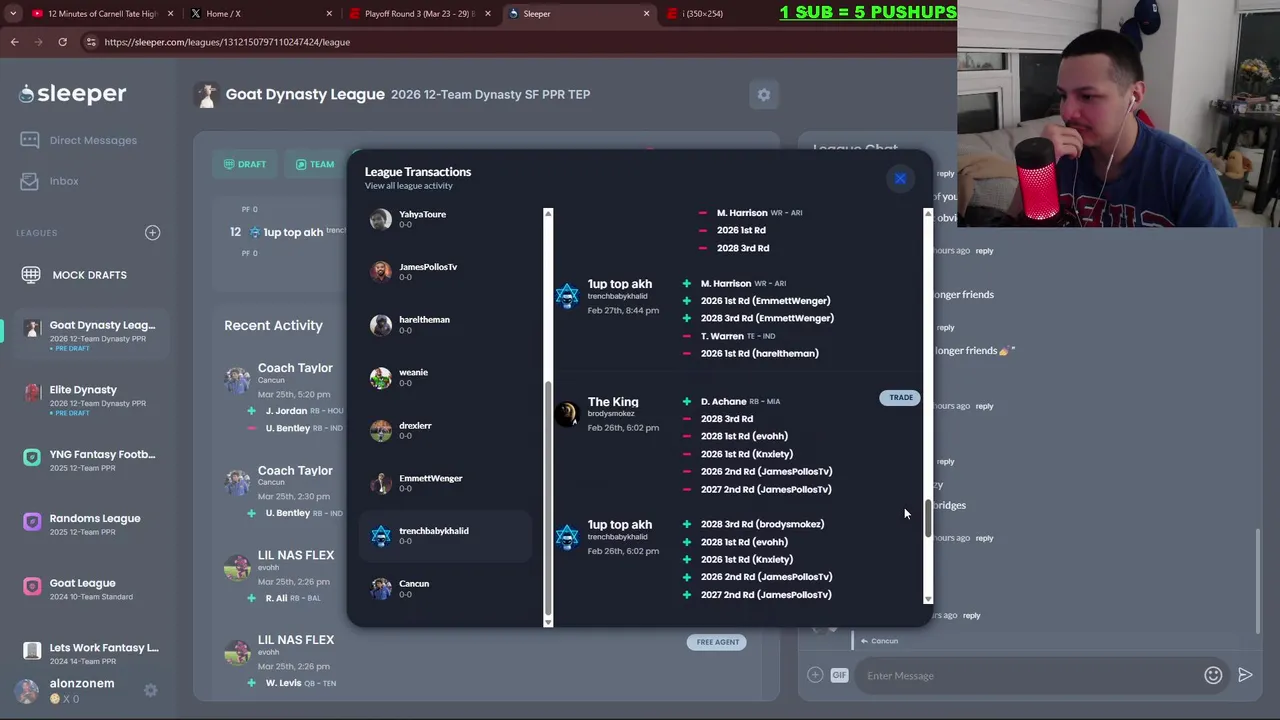Screen dimensions: 1280x720
Task: Click the TRADE badge on The King transaction
Action: 900,398
